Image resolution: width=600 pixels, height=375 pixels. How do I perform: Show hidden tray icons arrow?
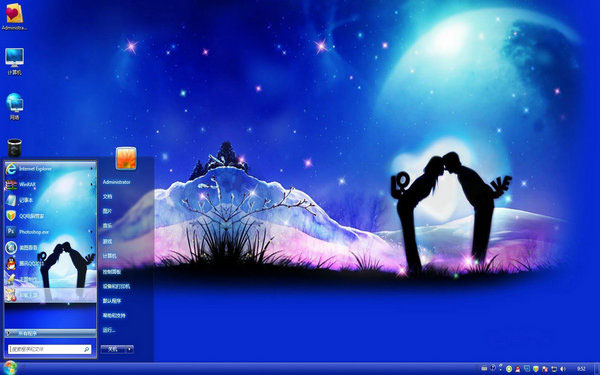click(x=501, y=365)
